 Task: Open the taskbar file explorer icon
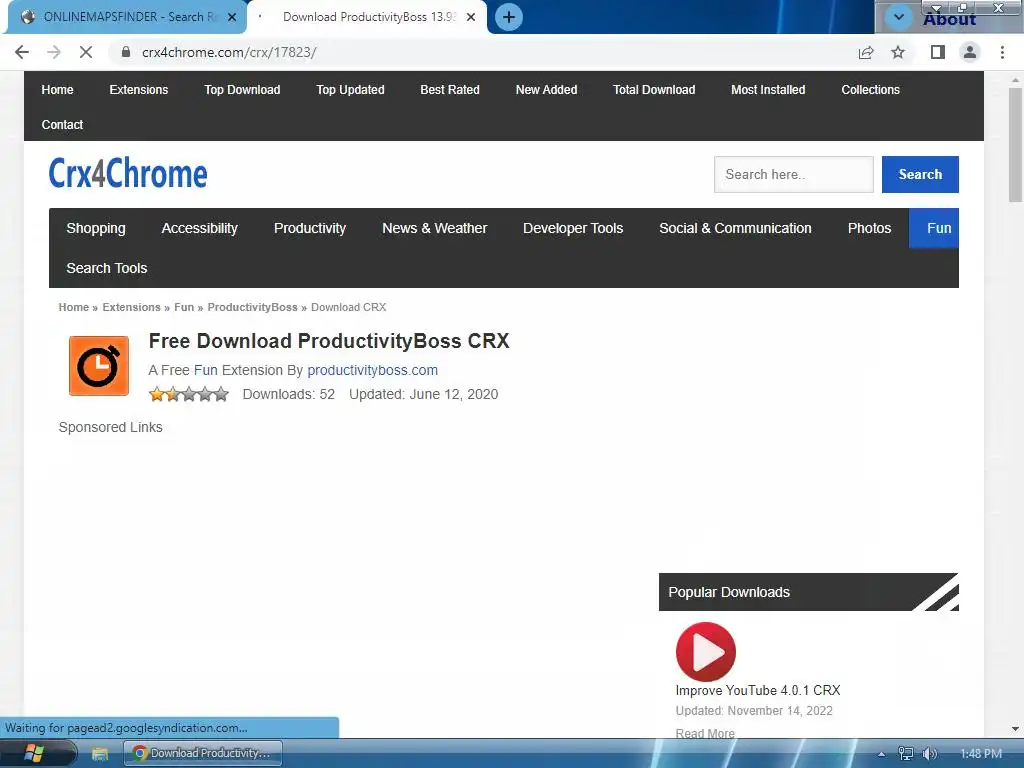tap(100, 754)
